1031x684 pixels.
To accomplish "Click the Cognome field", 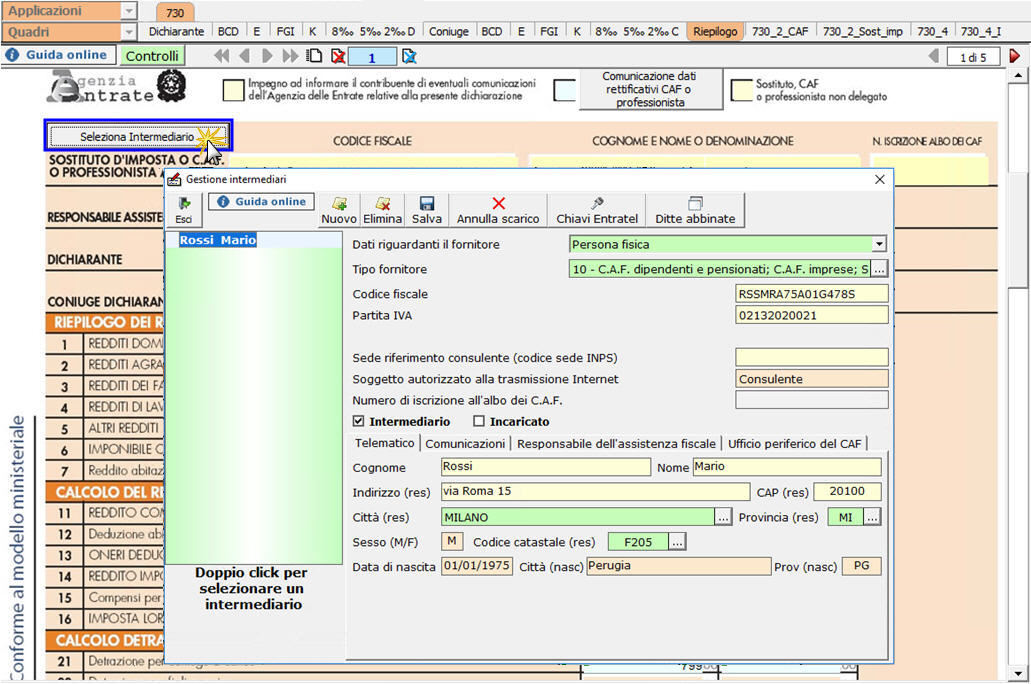I will coord(546,466).
